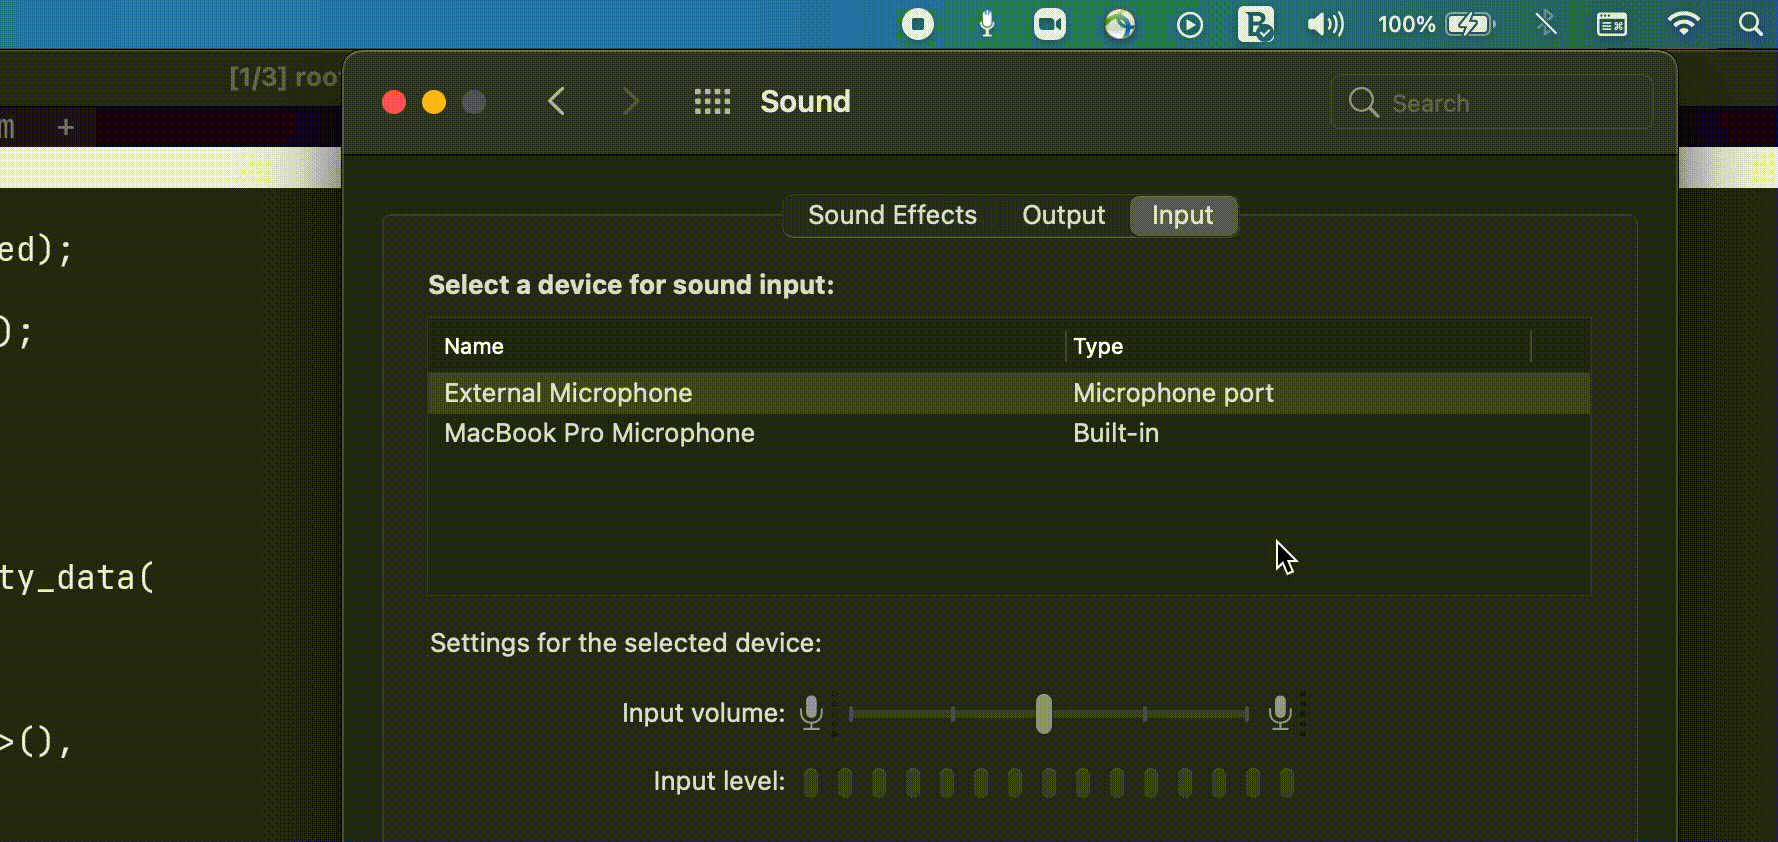
Task: Click the Built-in type cell
Action: pyautogui.click(x=1116, y=433)
